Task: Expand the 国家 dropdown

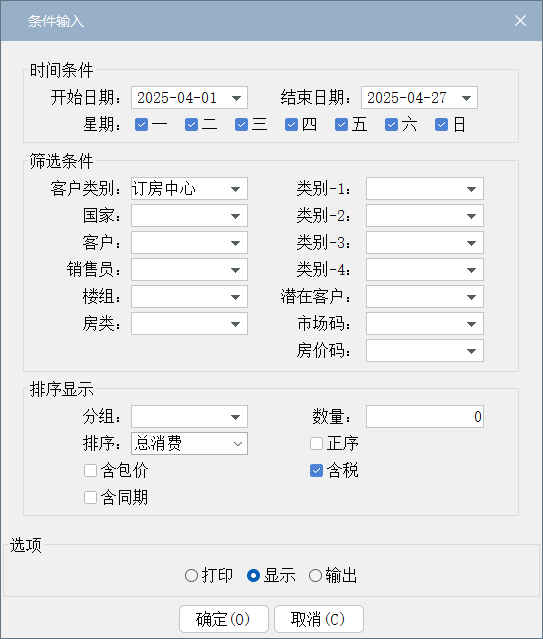Action: pyautogui.click(x=189, y=216)
